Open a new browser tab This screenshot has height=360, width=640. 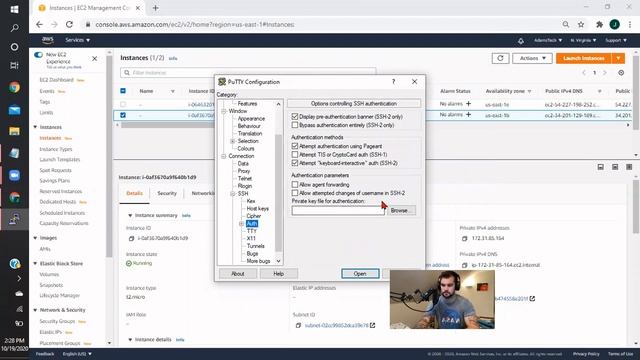click(x=156, y=8)
